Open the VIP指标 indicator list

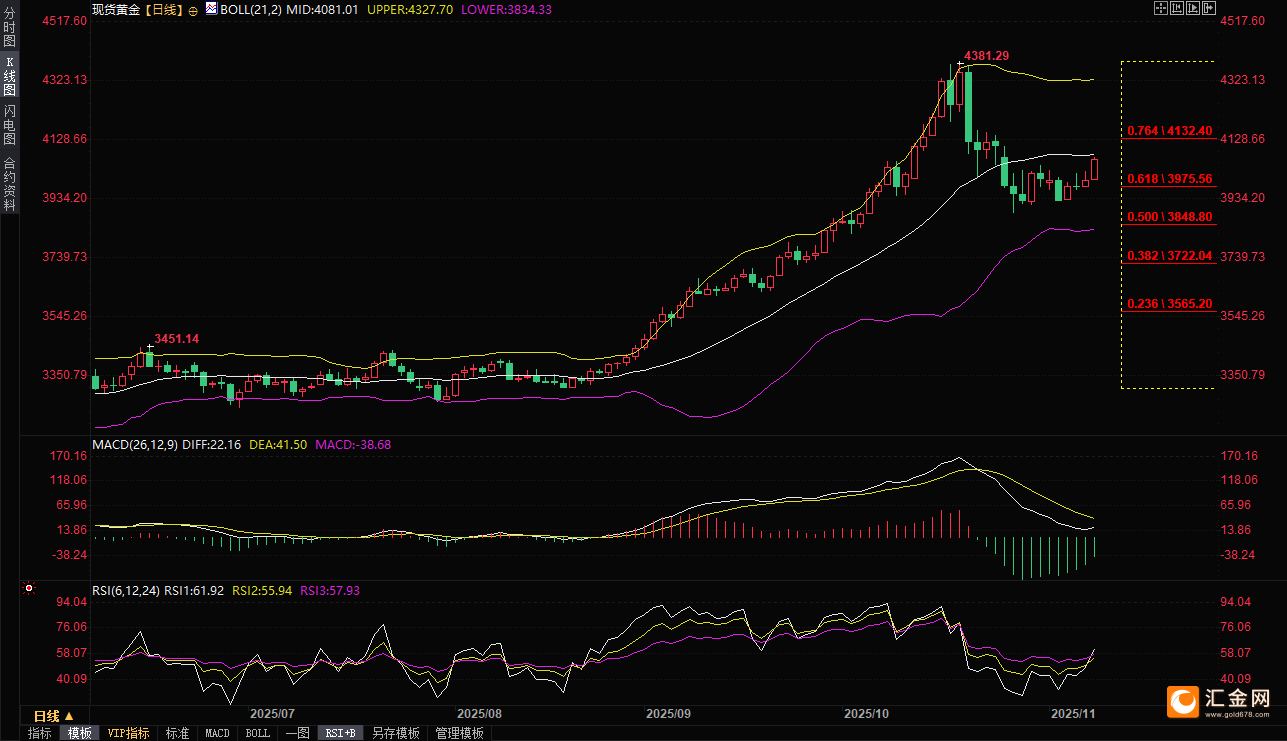click(x=128, y=733)
